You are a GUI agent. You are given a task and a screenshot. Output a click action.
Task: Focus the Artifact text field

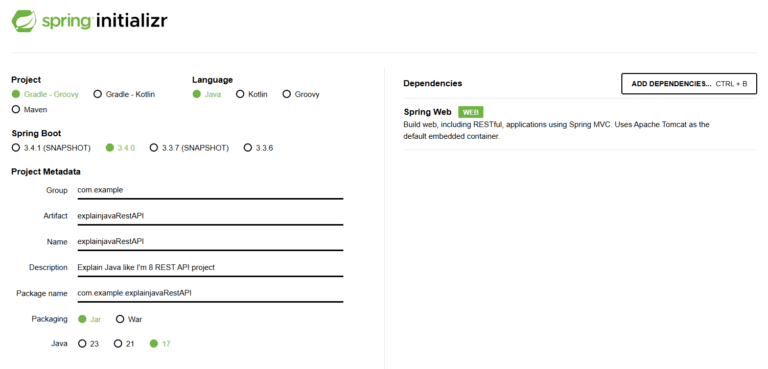pos(210,216)
